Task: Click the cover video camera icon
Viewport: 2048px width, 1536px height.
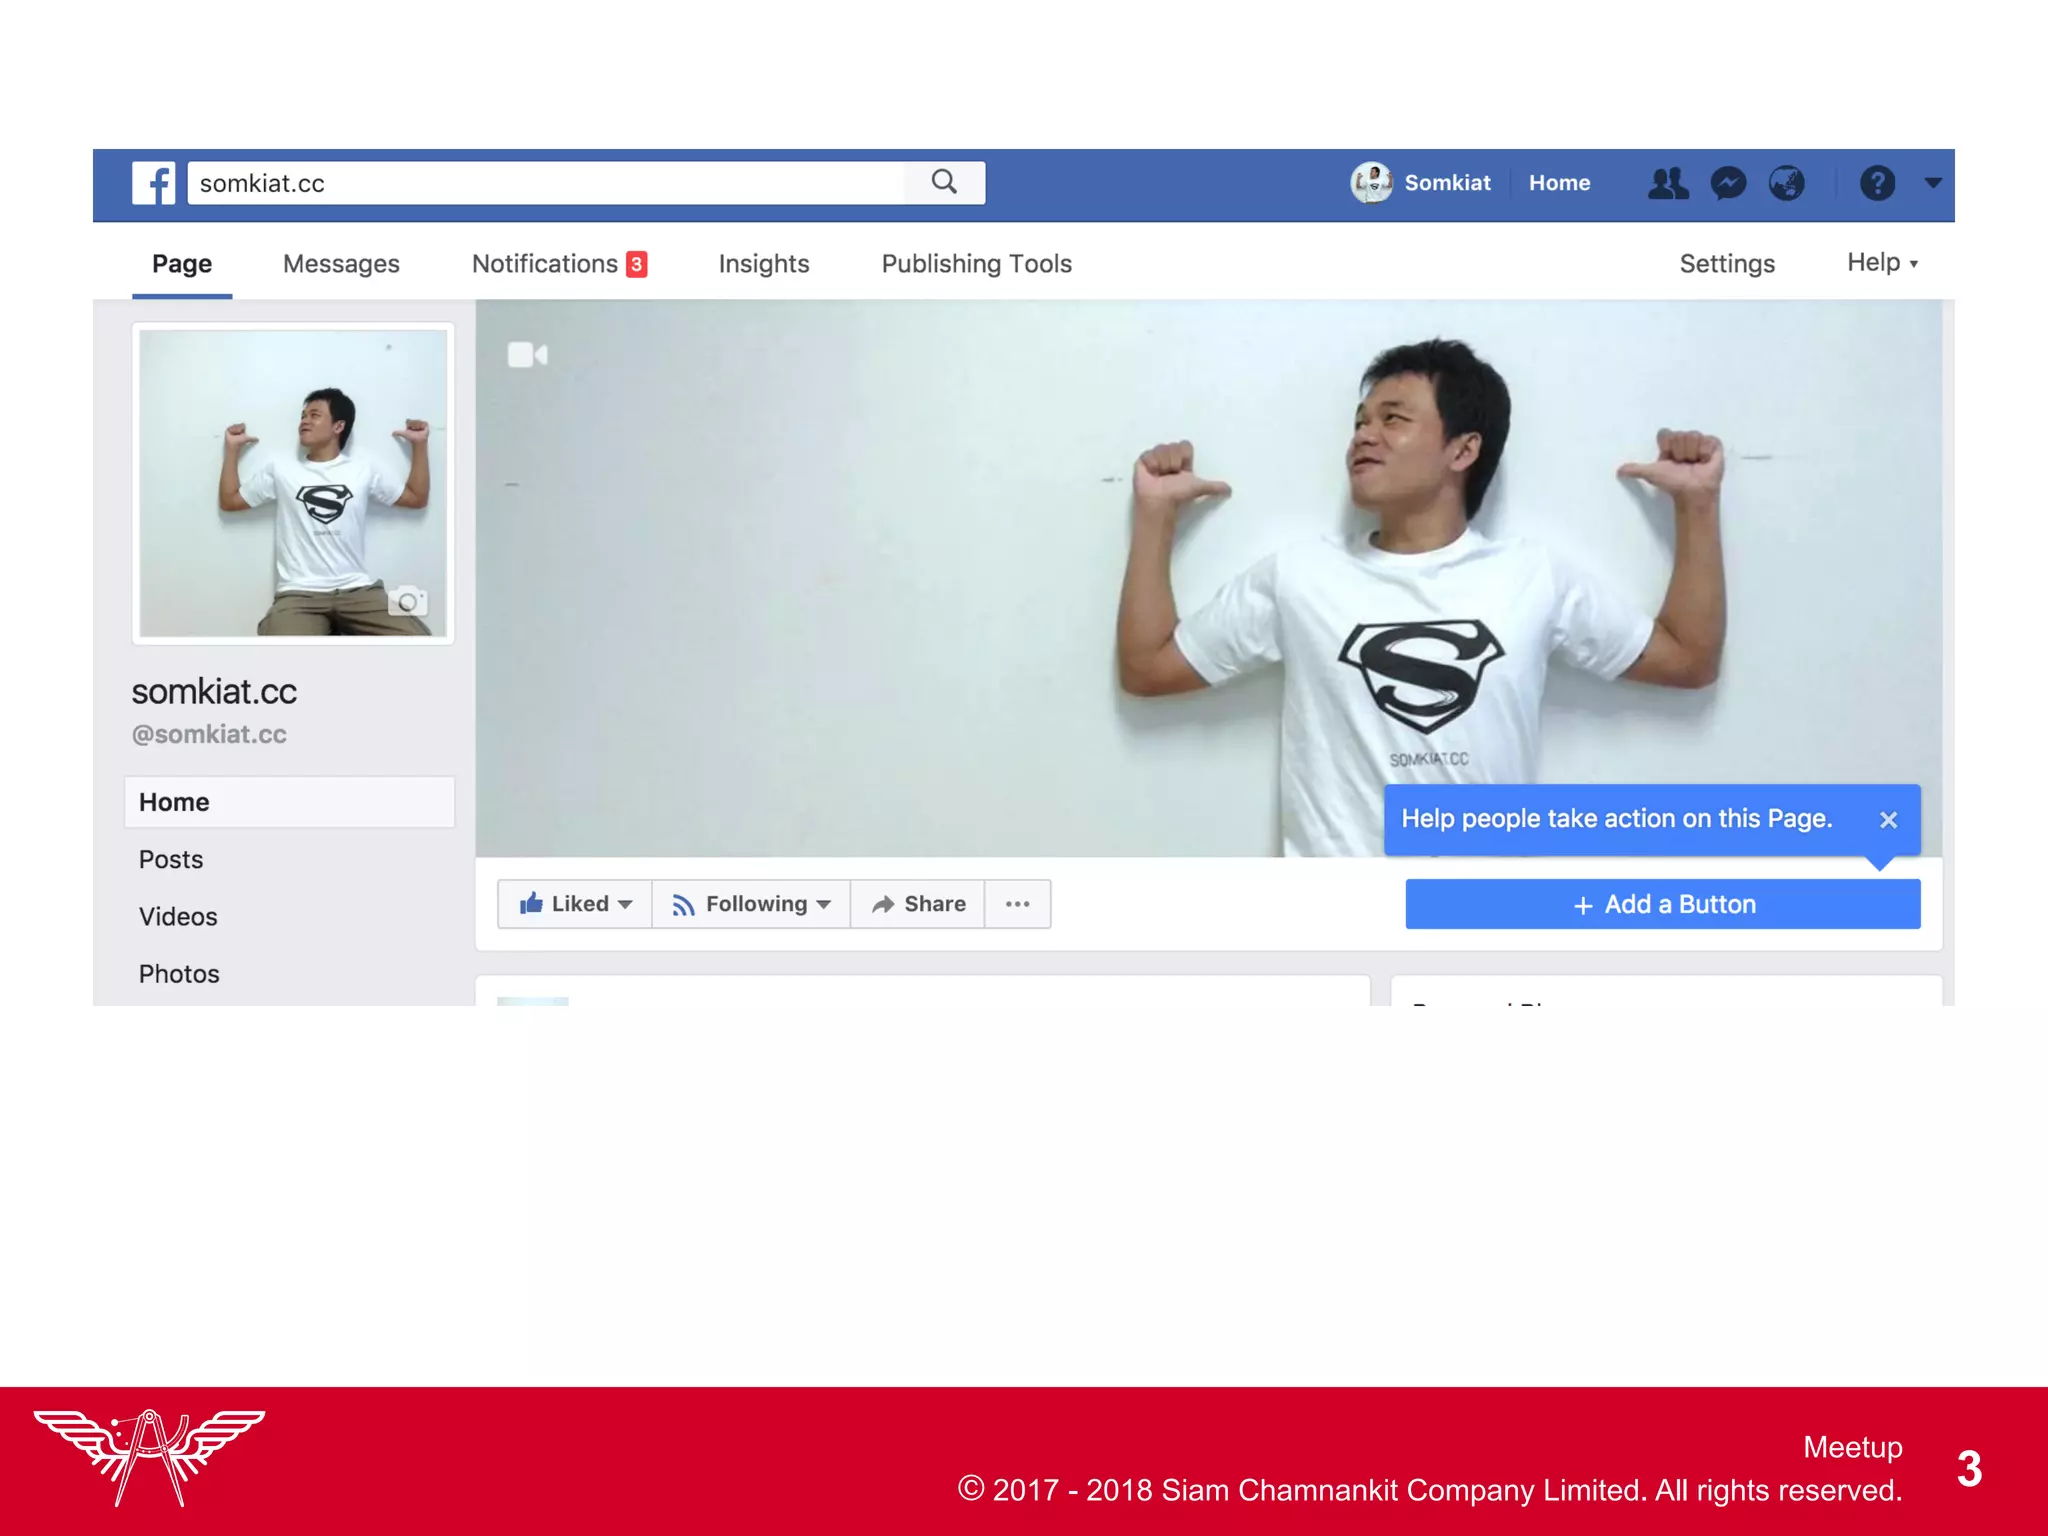Action: [x=527, y=355]
